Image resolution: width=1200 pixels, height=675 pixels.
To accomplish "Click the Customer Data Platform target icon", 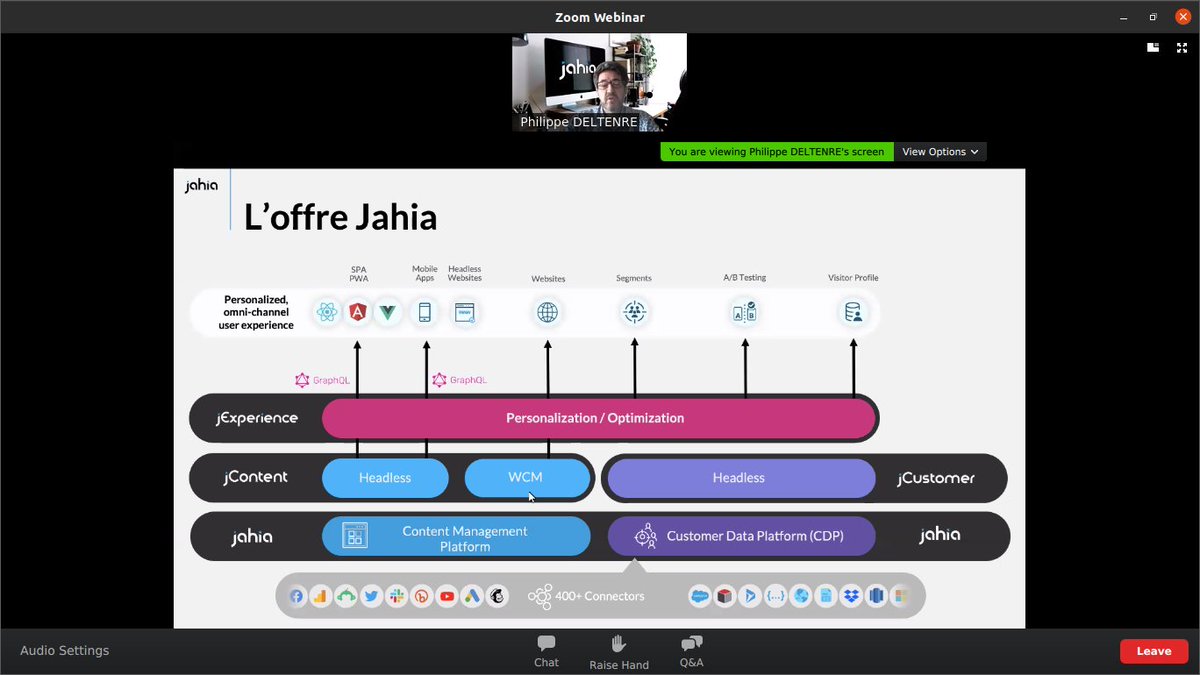I will pyautogui.click(x=645, y=536).
